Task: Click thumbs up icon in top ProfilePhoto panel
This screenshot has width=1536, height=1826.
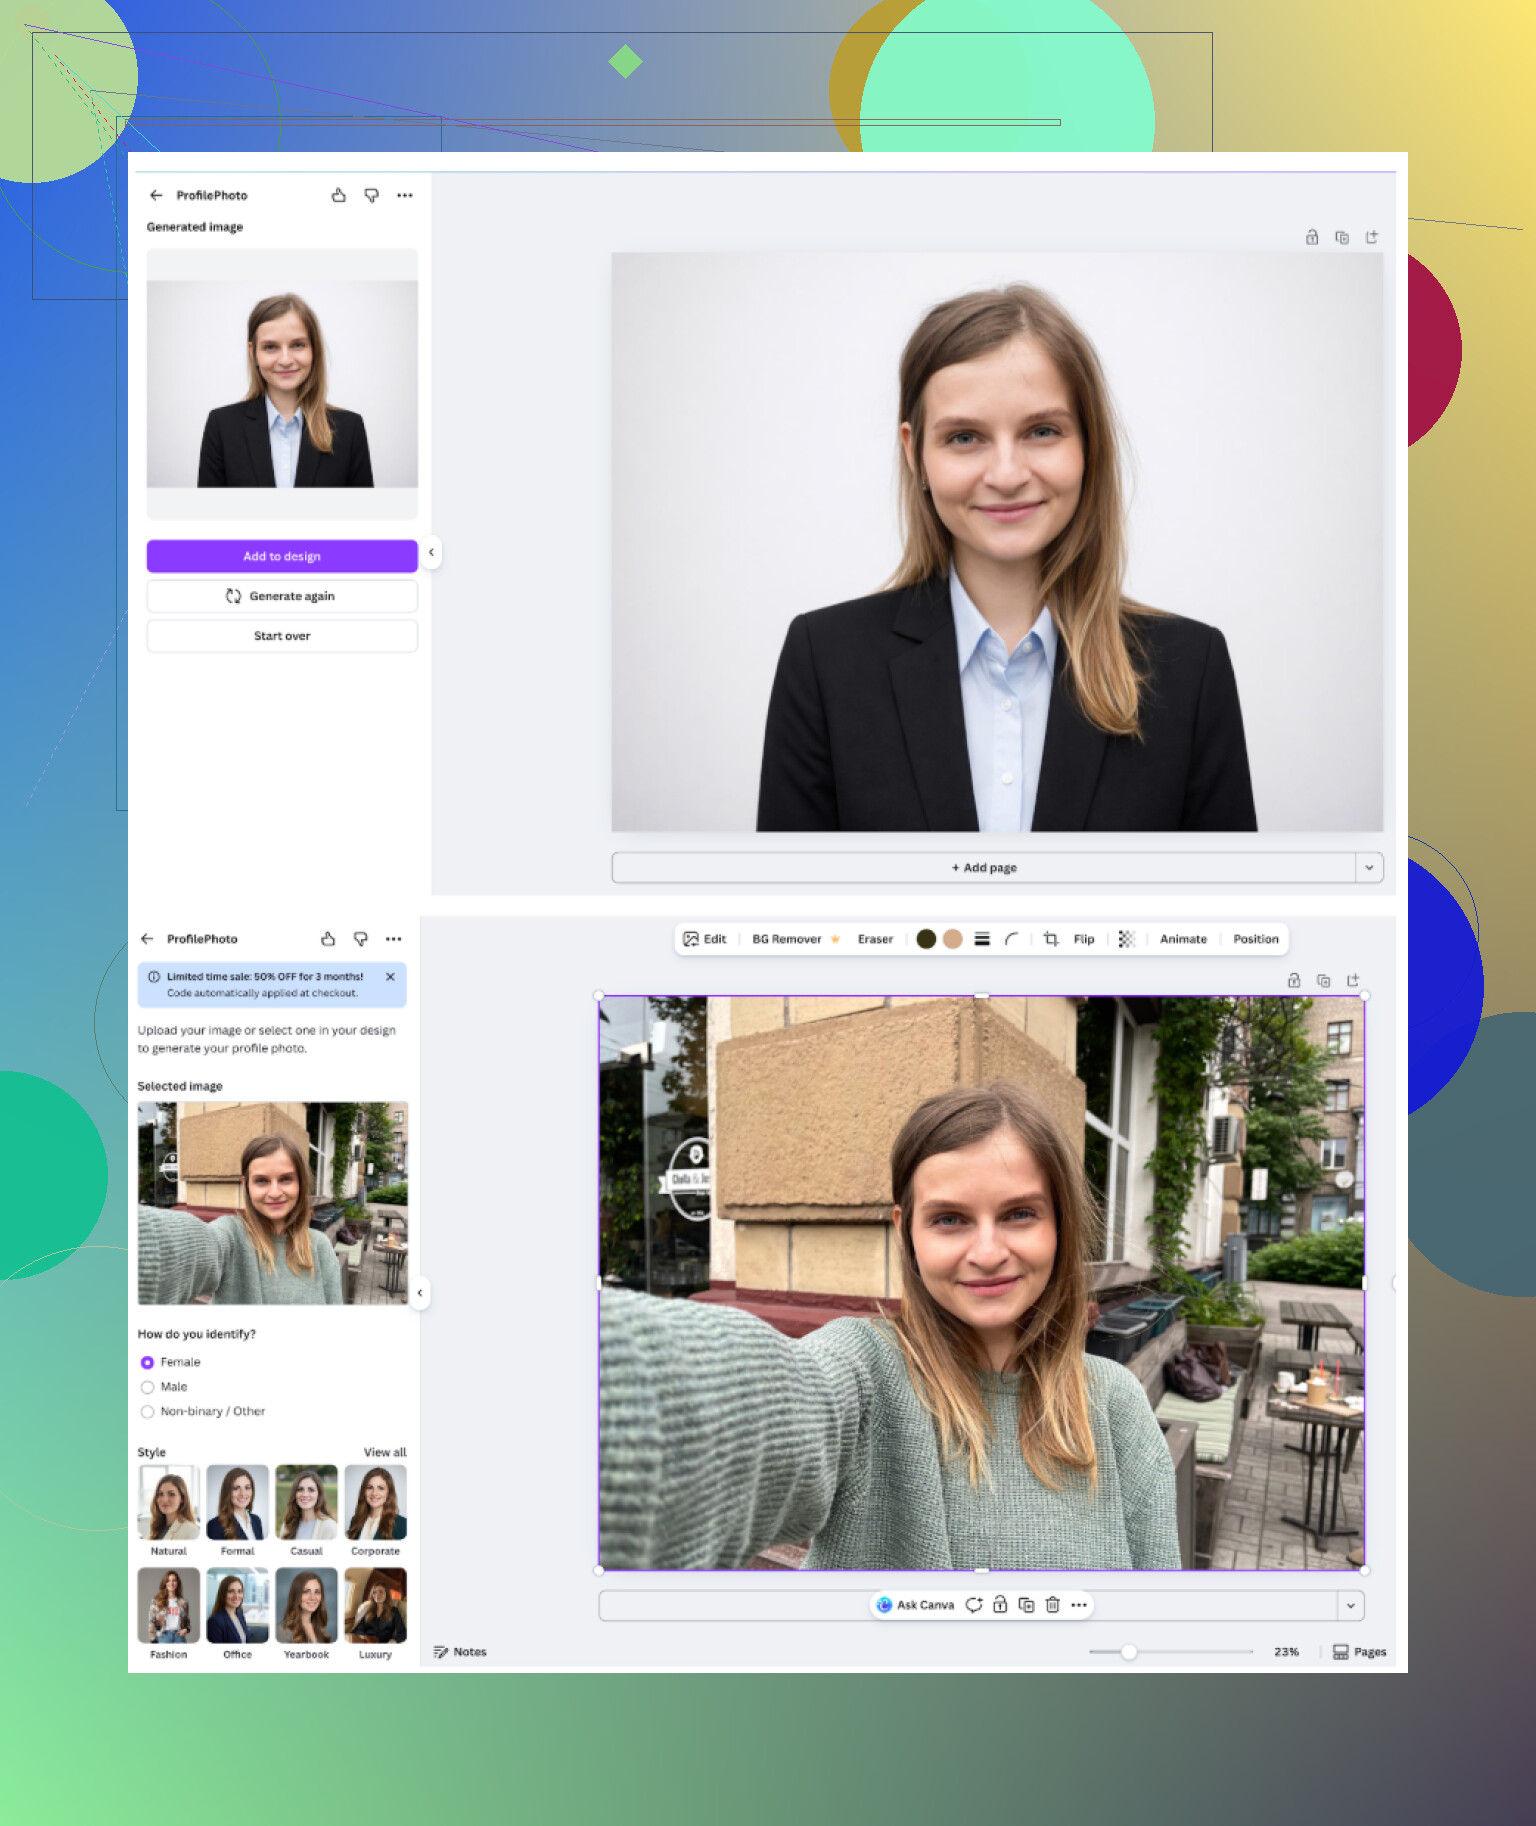Action: click(339, 196)
